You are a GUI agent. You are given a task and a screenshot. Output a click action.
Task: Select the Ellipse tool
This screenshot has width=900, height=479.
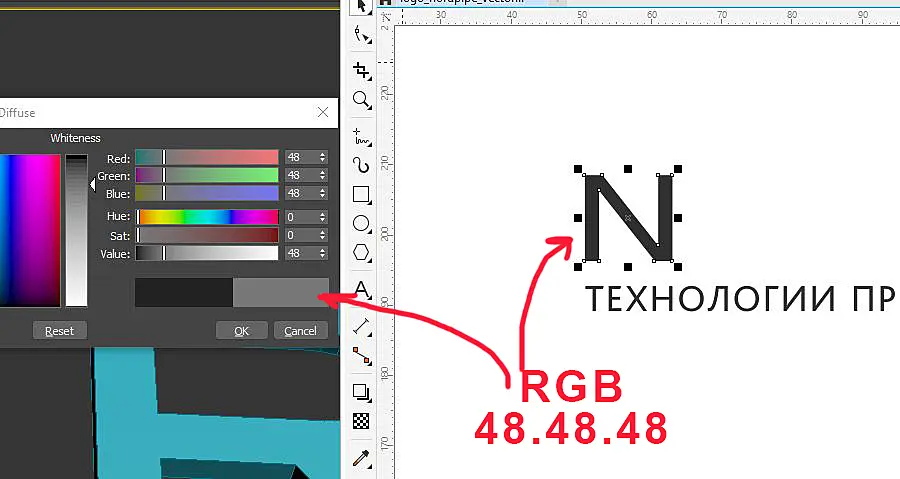click(361, 223)
